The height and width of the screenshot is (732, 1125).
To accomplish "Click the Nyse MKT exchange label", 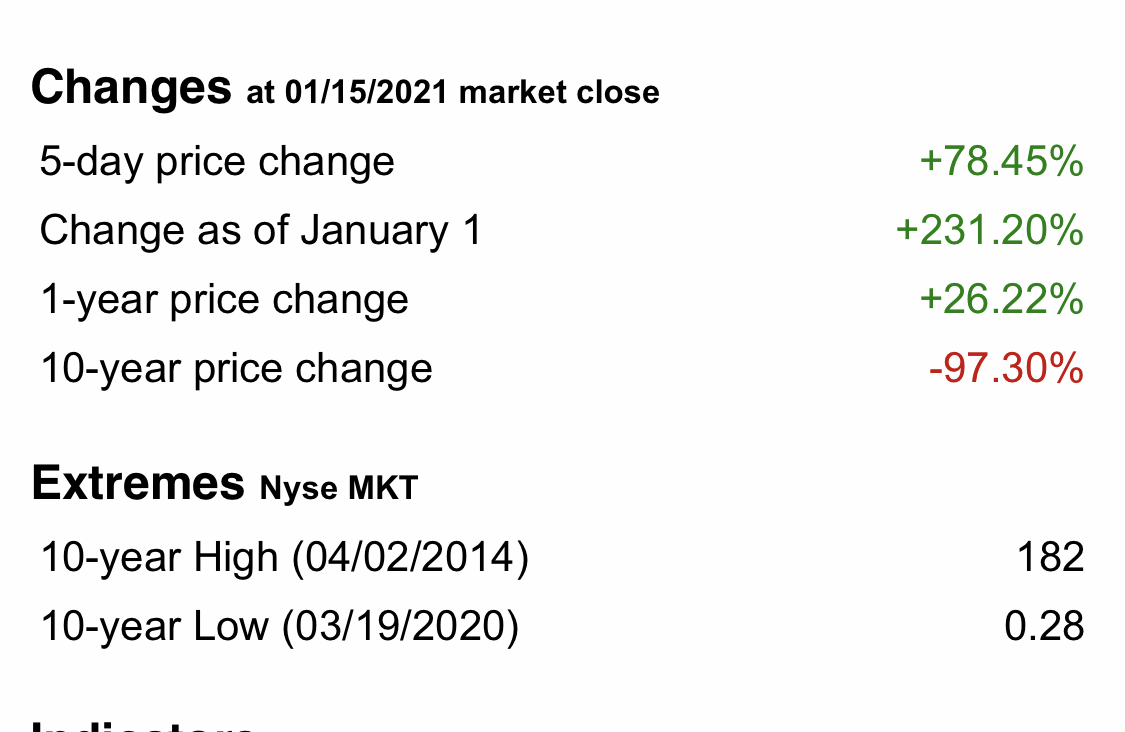I will tap(338, 489).
